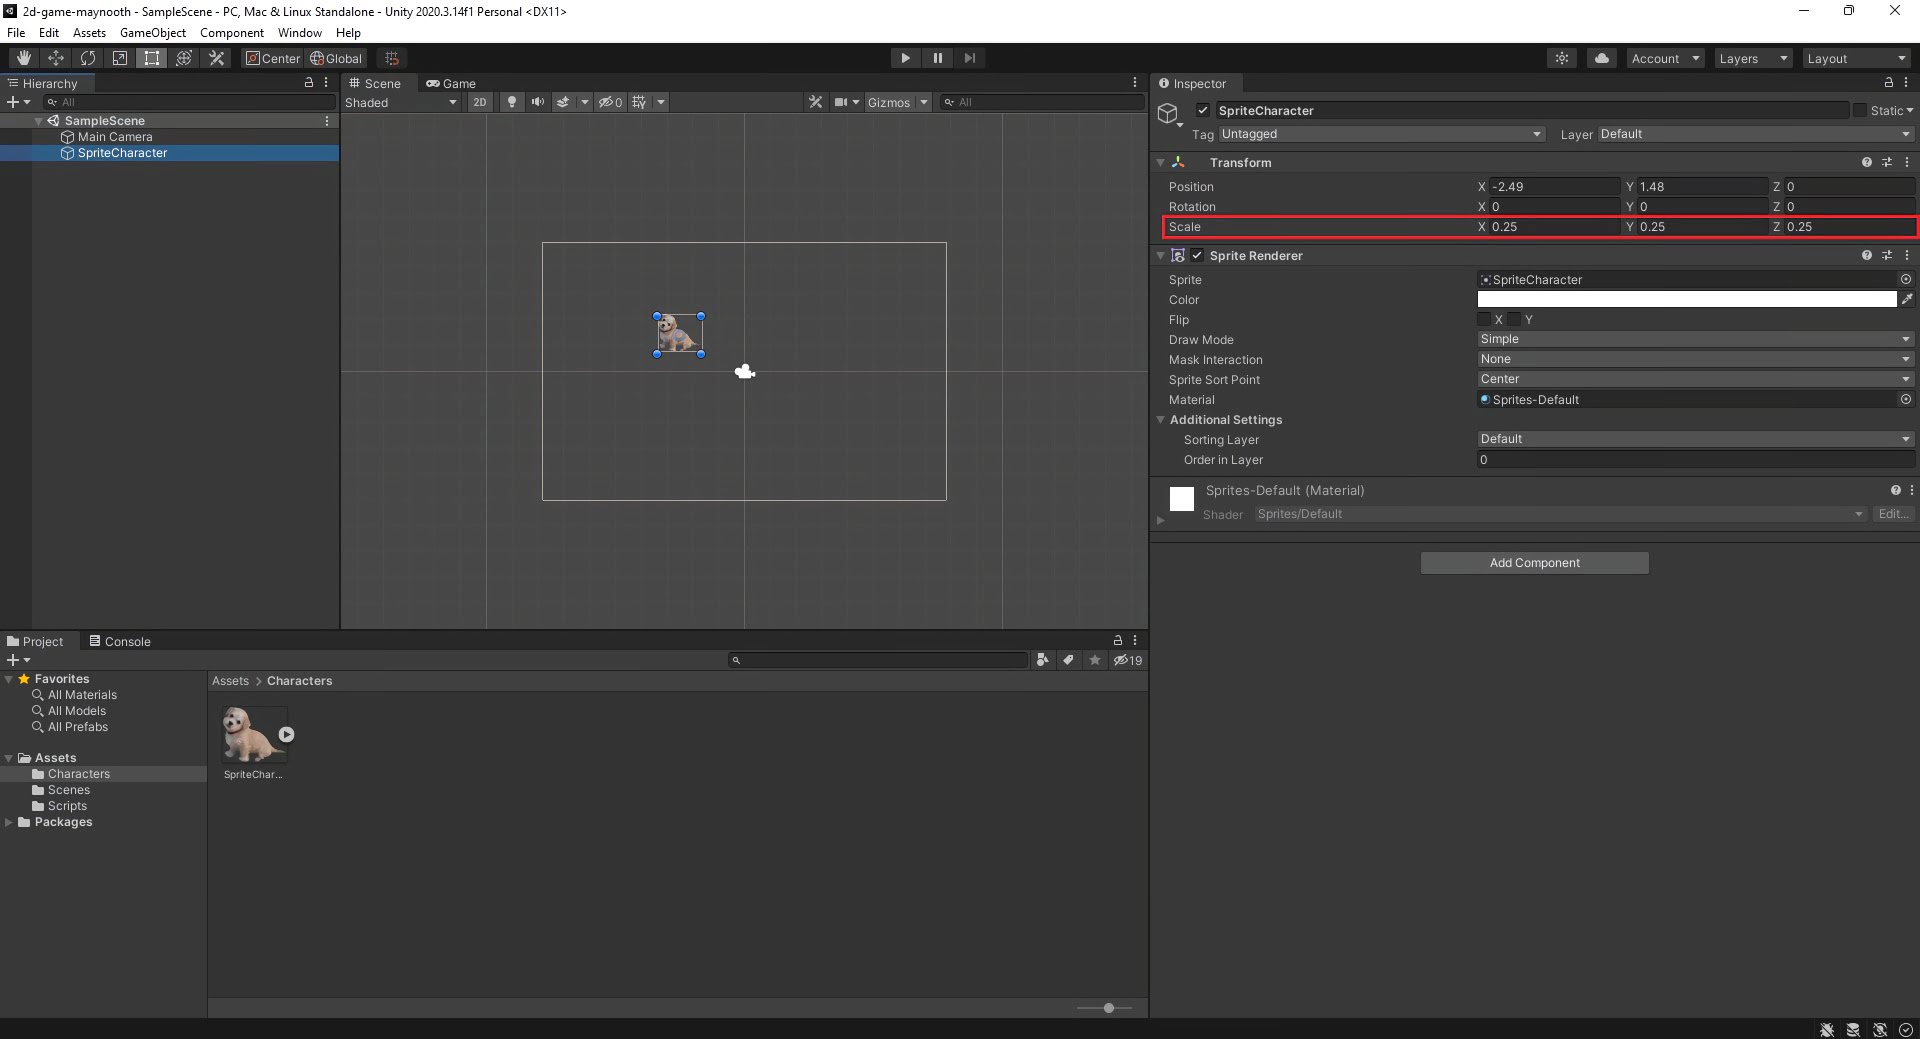1920x1039 pixels.
Task: Select the Move tool
Action: tap(56, 58)
